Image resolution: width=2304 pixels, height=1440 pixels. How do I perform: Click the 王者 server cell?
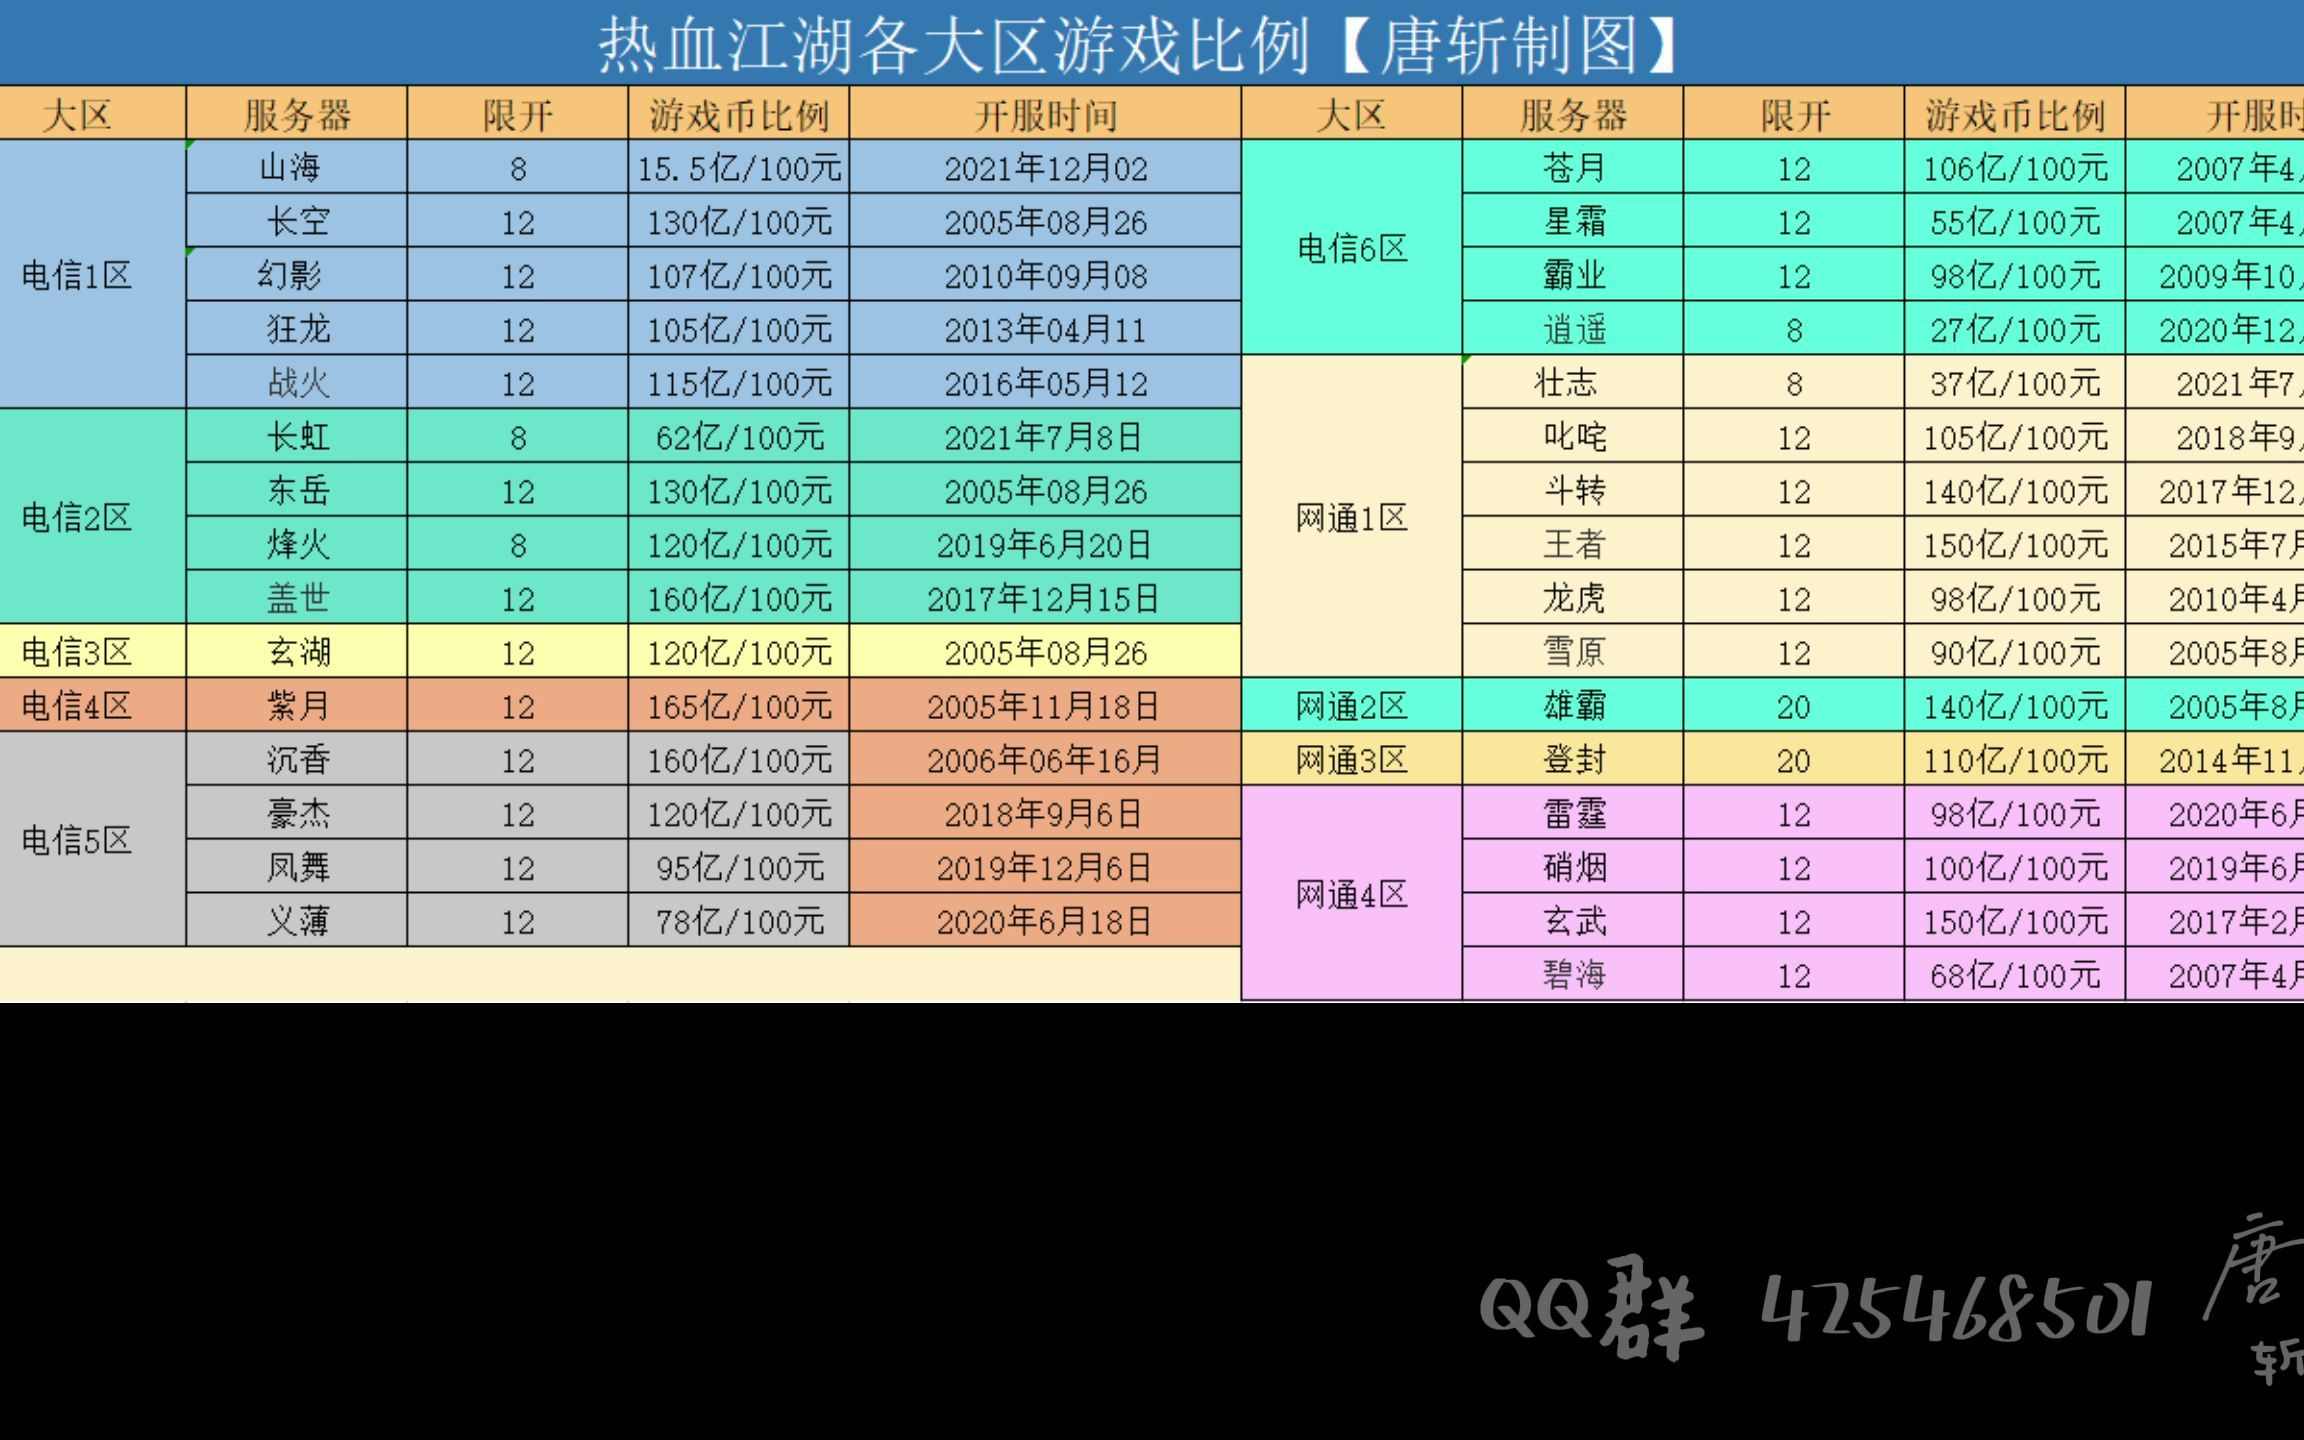(x=1573, y=544)
